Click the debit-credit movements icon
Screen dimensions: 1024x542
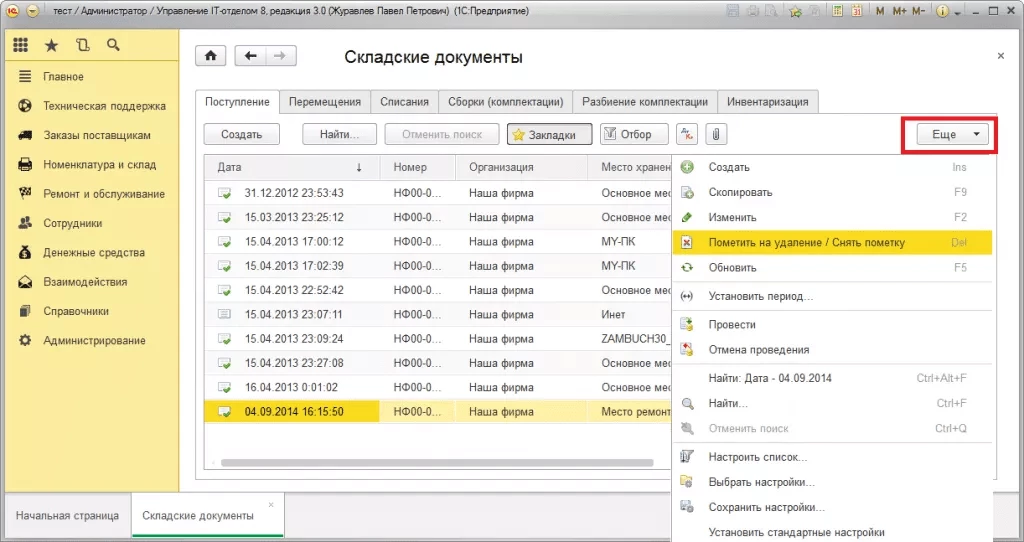point(686,134)
